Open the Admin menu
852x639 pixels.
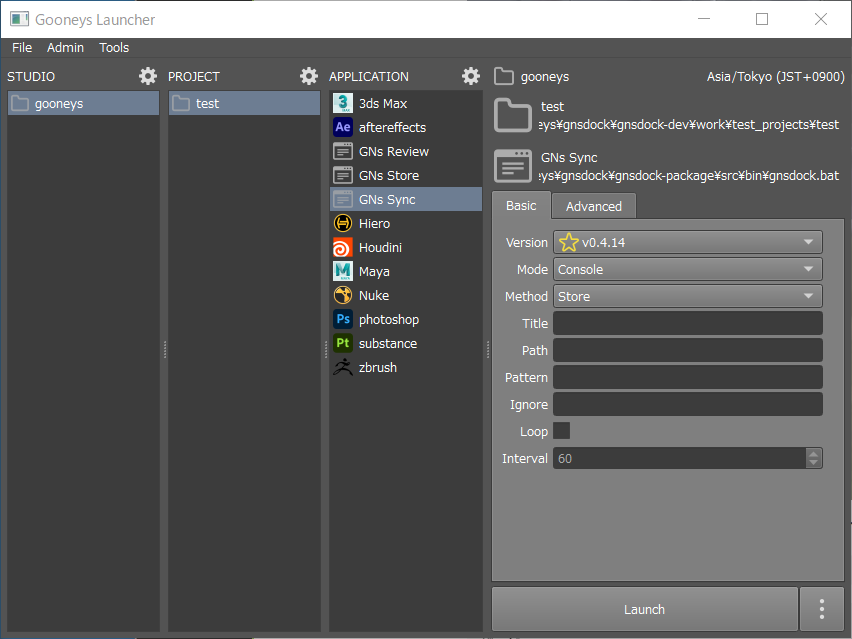coord(65,47)
